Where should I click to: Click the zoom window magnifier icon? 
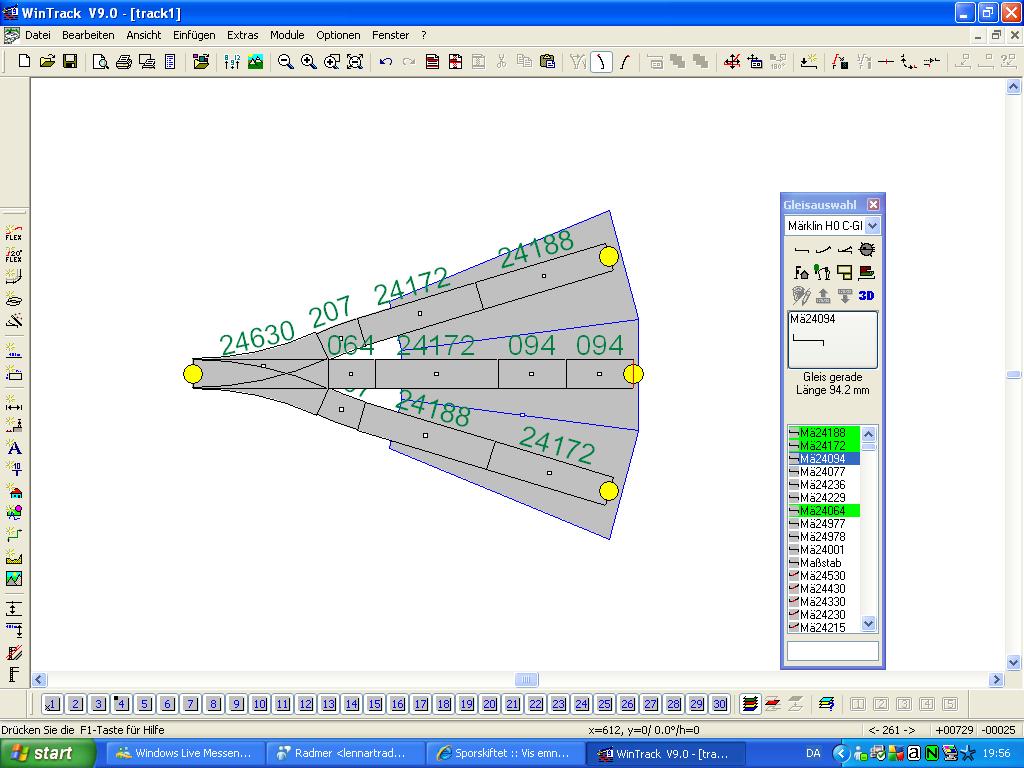(332, 62)
